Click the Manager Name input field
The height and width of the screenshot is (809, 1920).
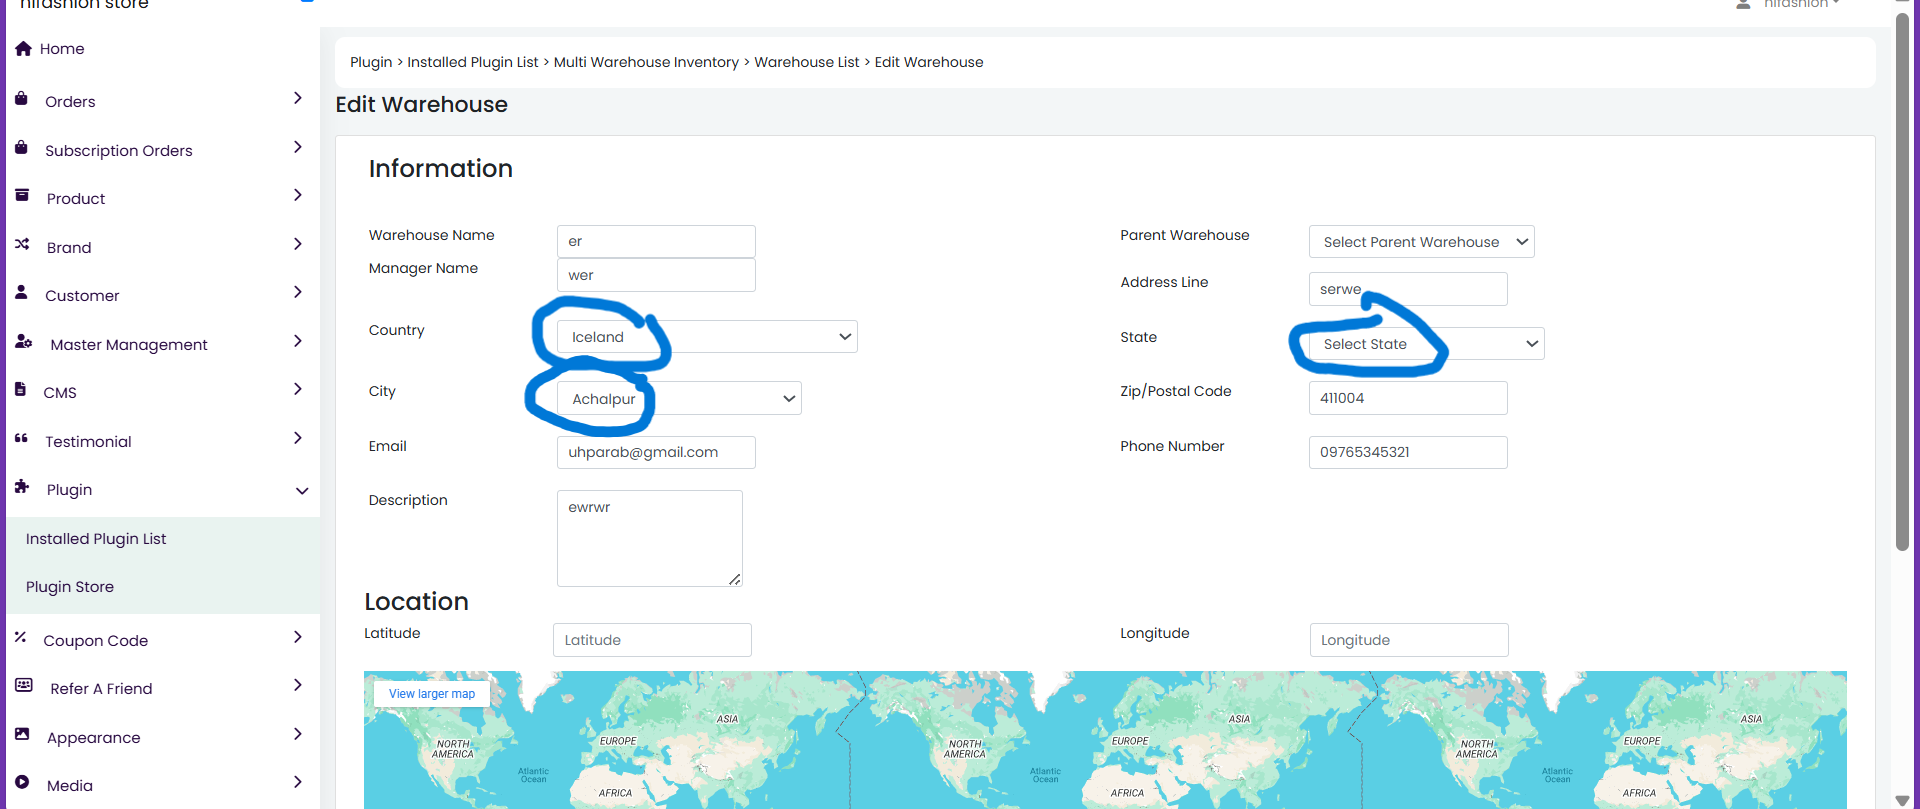pyautogui.click(x=656, y=275)
